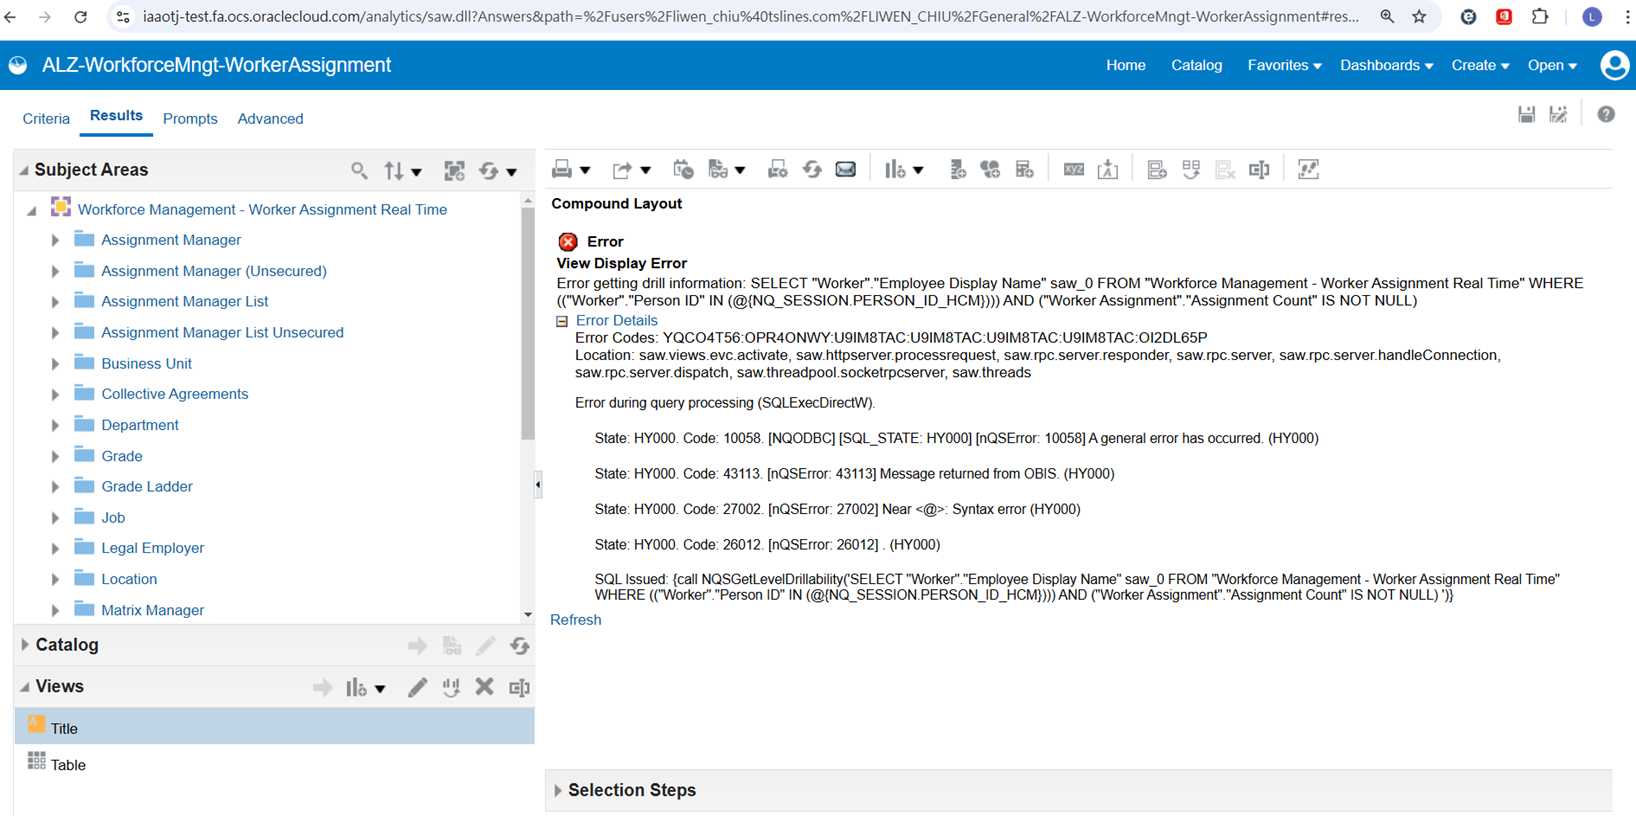The image size is (1636, 816).
Task: Open the Catalog link in the header
Action: (1197, 65)
